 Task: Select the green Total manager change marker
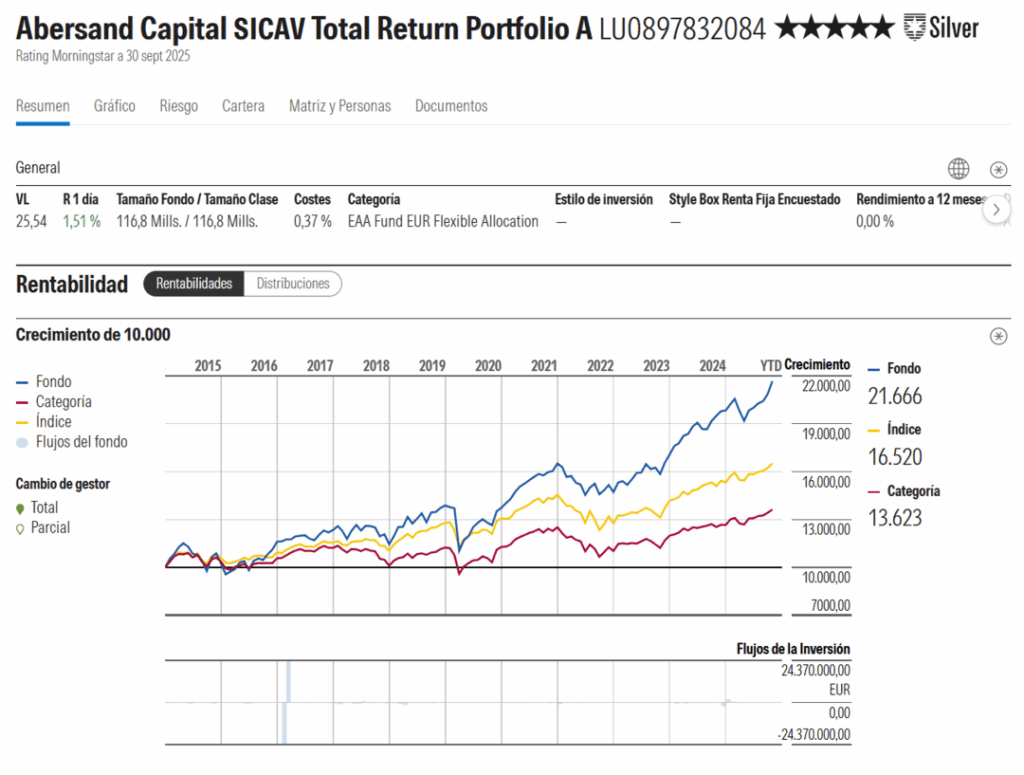(22, 507)
